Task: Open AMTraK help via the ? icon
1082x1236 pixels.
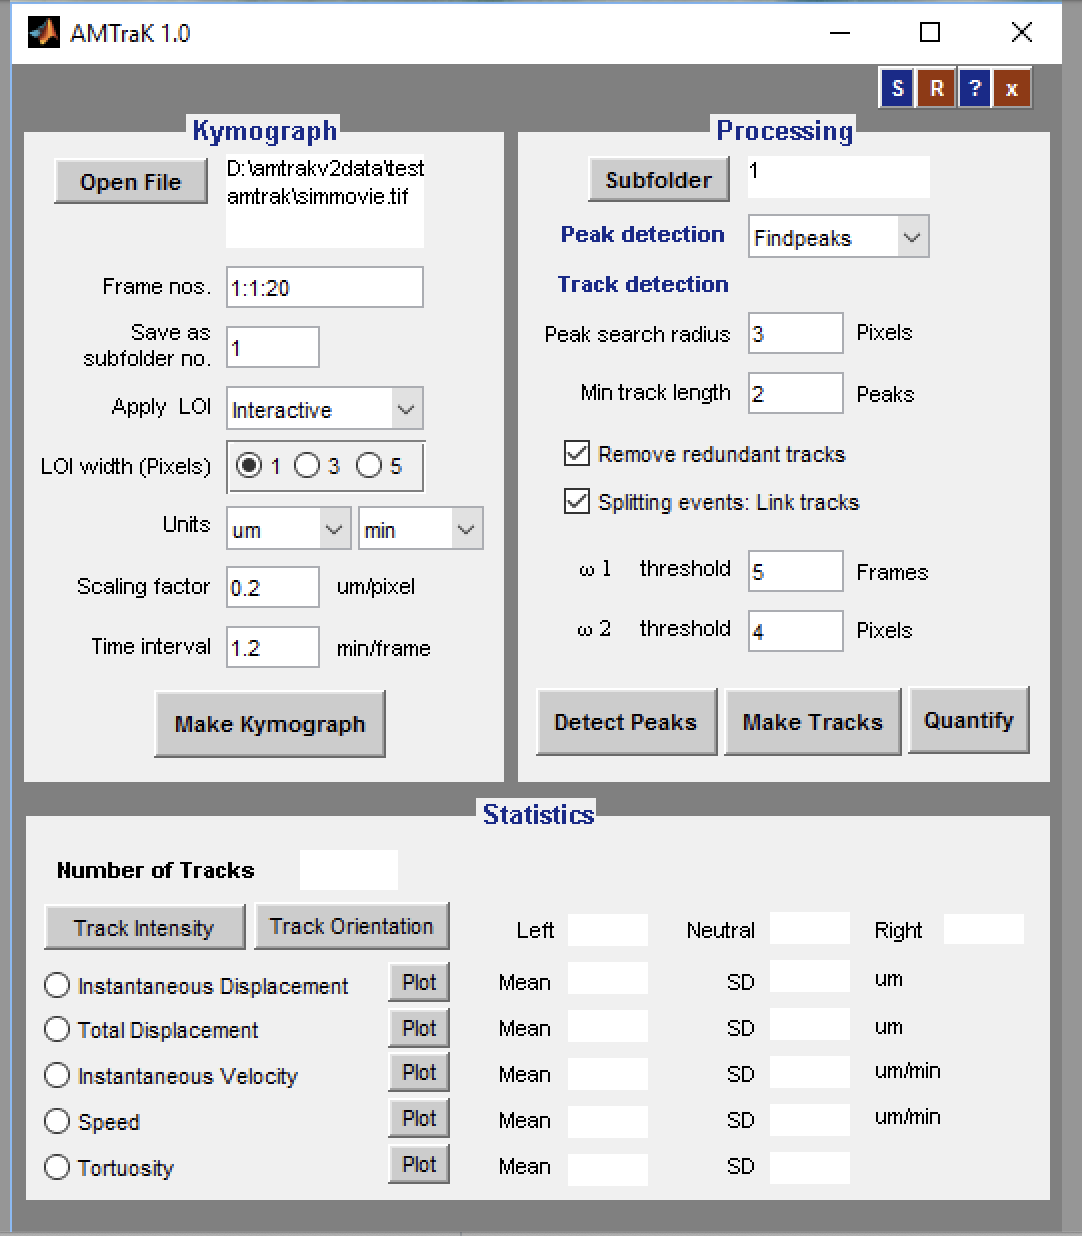Action: click(974, 88)
